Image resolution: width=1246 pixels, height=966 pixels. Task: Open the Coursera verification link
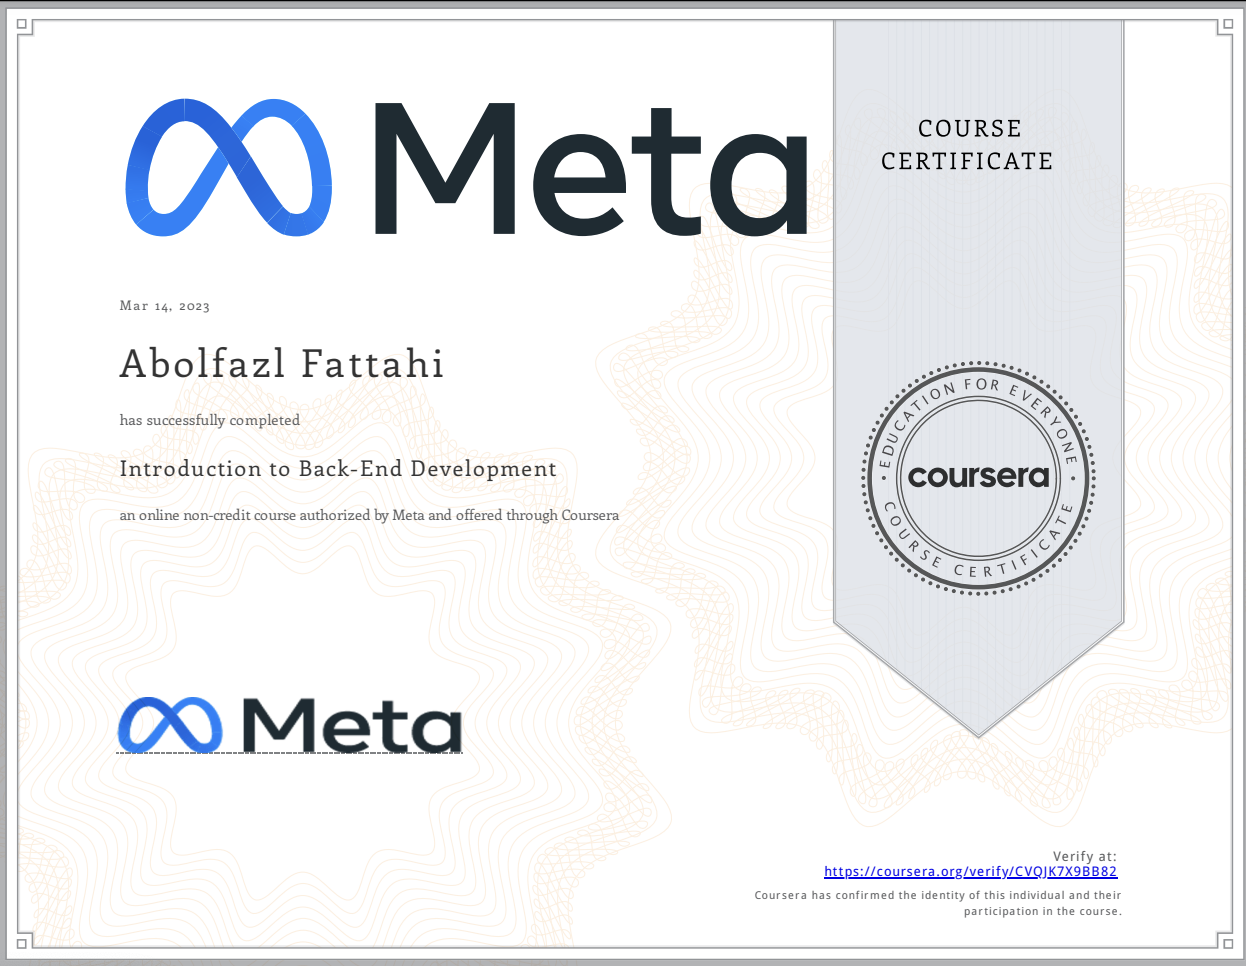[x=970, y=871]
